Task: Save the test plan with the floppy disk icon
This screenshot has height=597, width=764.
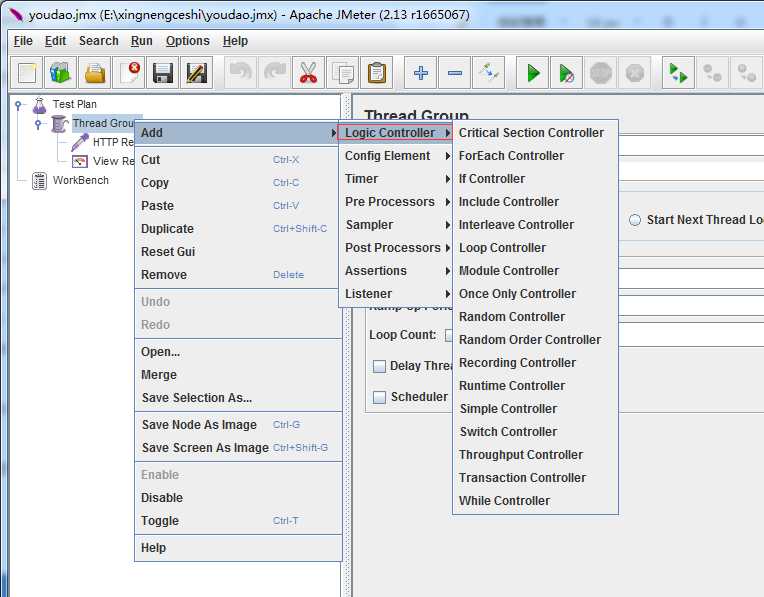Action: (162, 73)
